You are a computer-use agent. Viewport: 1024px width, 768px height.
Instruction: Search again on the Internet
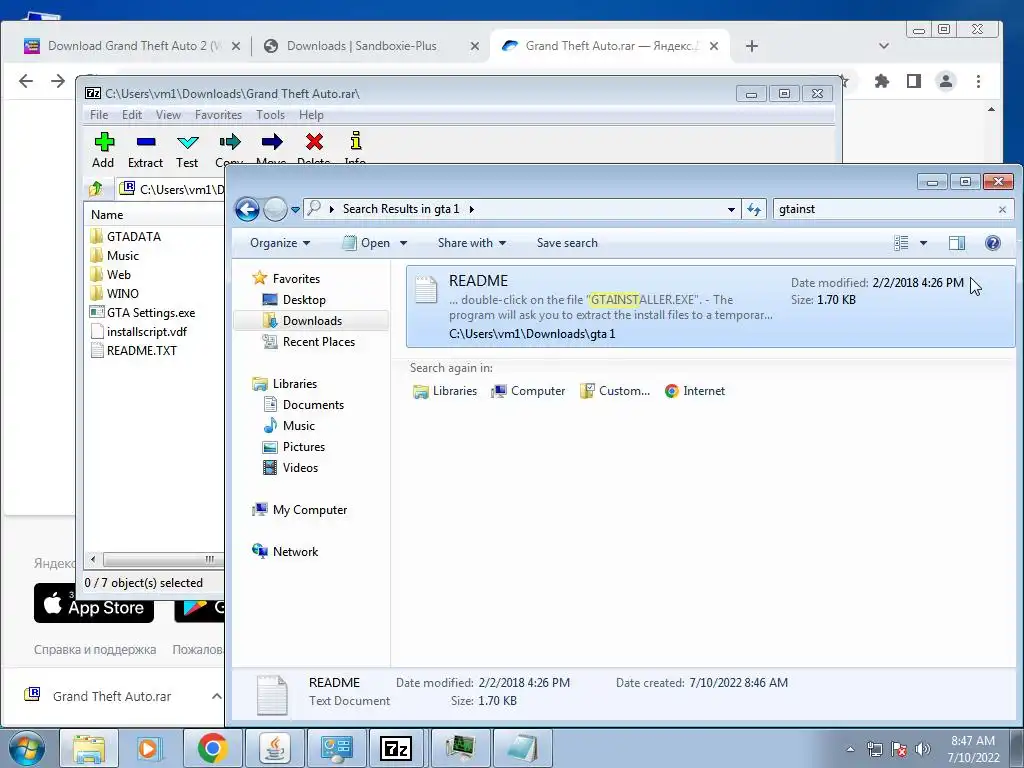click(x=695, y=391)
